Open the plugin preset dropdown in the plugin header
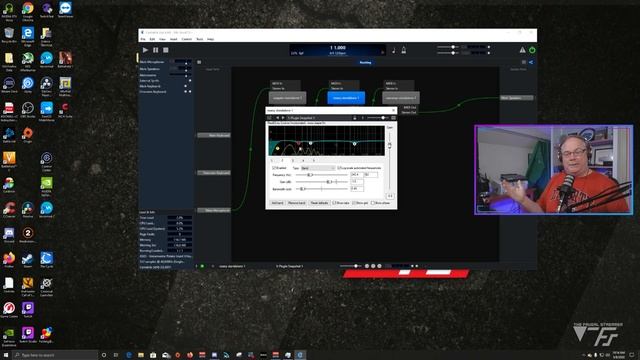640x360 pixels. pos(318,118)
